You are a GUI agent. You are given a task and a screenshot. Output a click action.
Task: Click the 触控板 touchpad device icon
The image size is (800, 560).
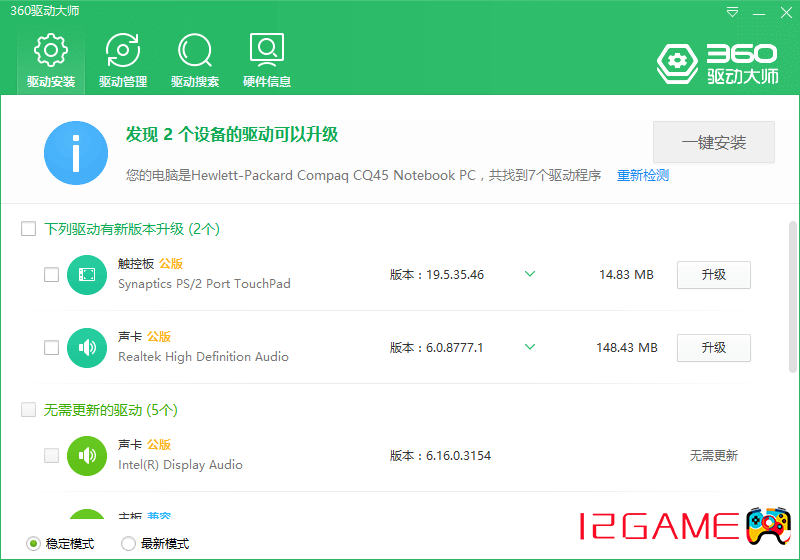pos(87,275)
